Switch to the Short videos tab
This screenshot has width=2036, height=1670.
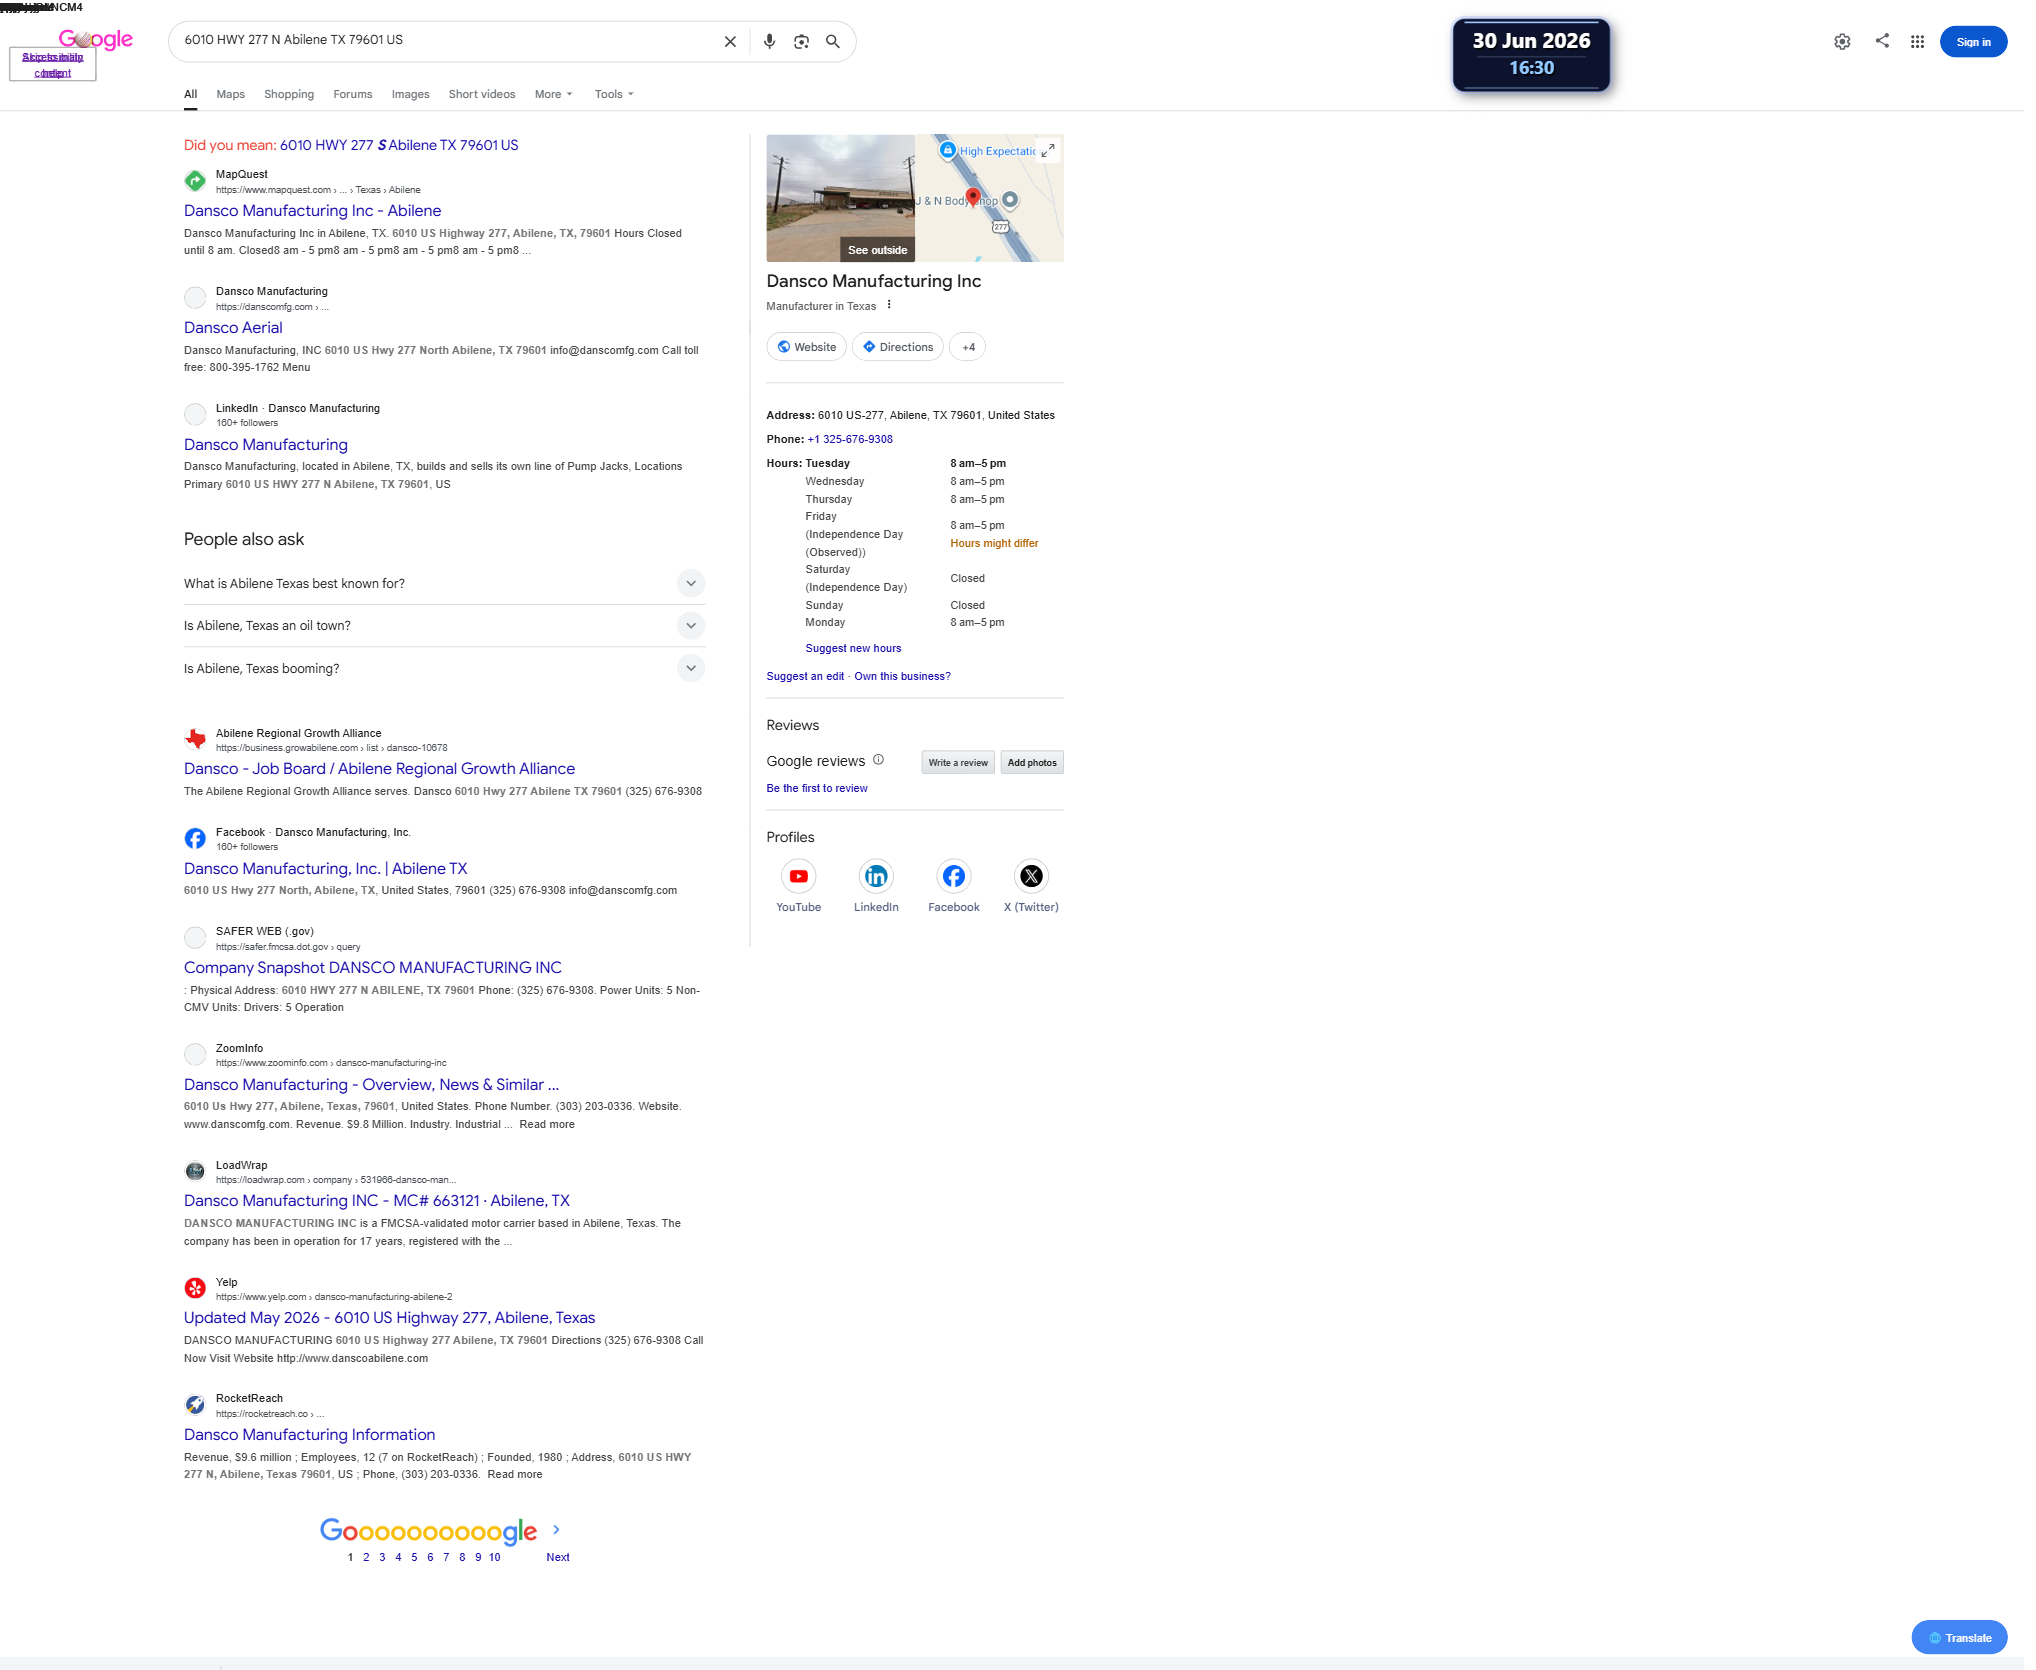pos(482,94)
